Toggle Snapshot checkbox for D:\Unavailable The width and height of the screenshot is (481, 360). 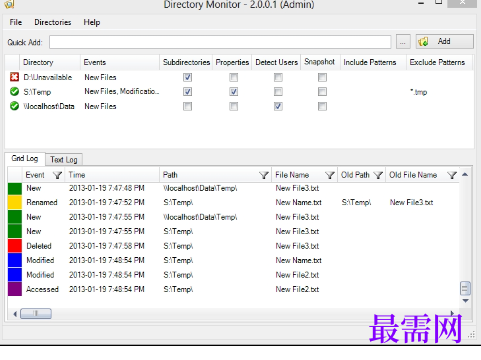coord(322,78)
